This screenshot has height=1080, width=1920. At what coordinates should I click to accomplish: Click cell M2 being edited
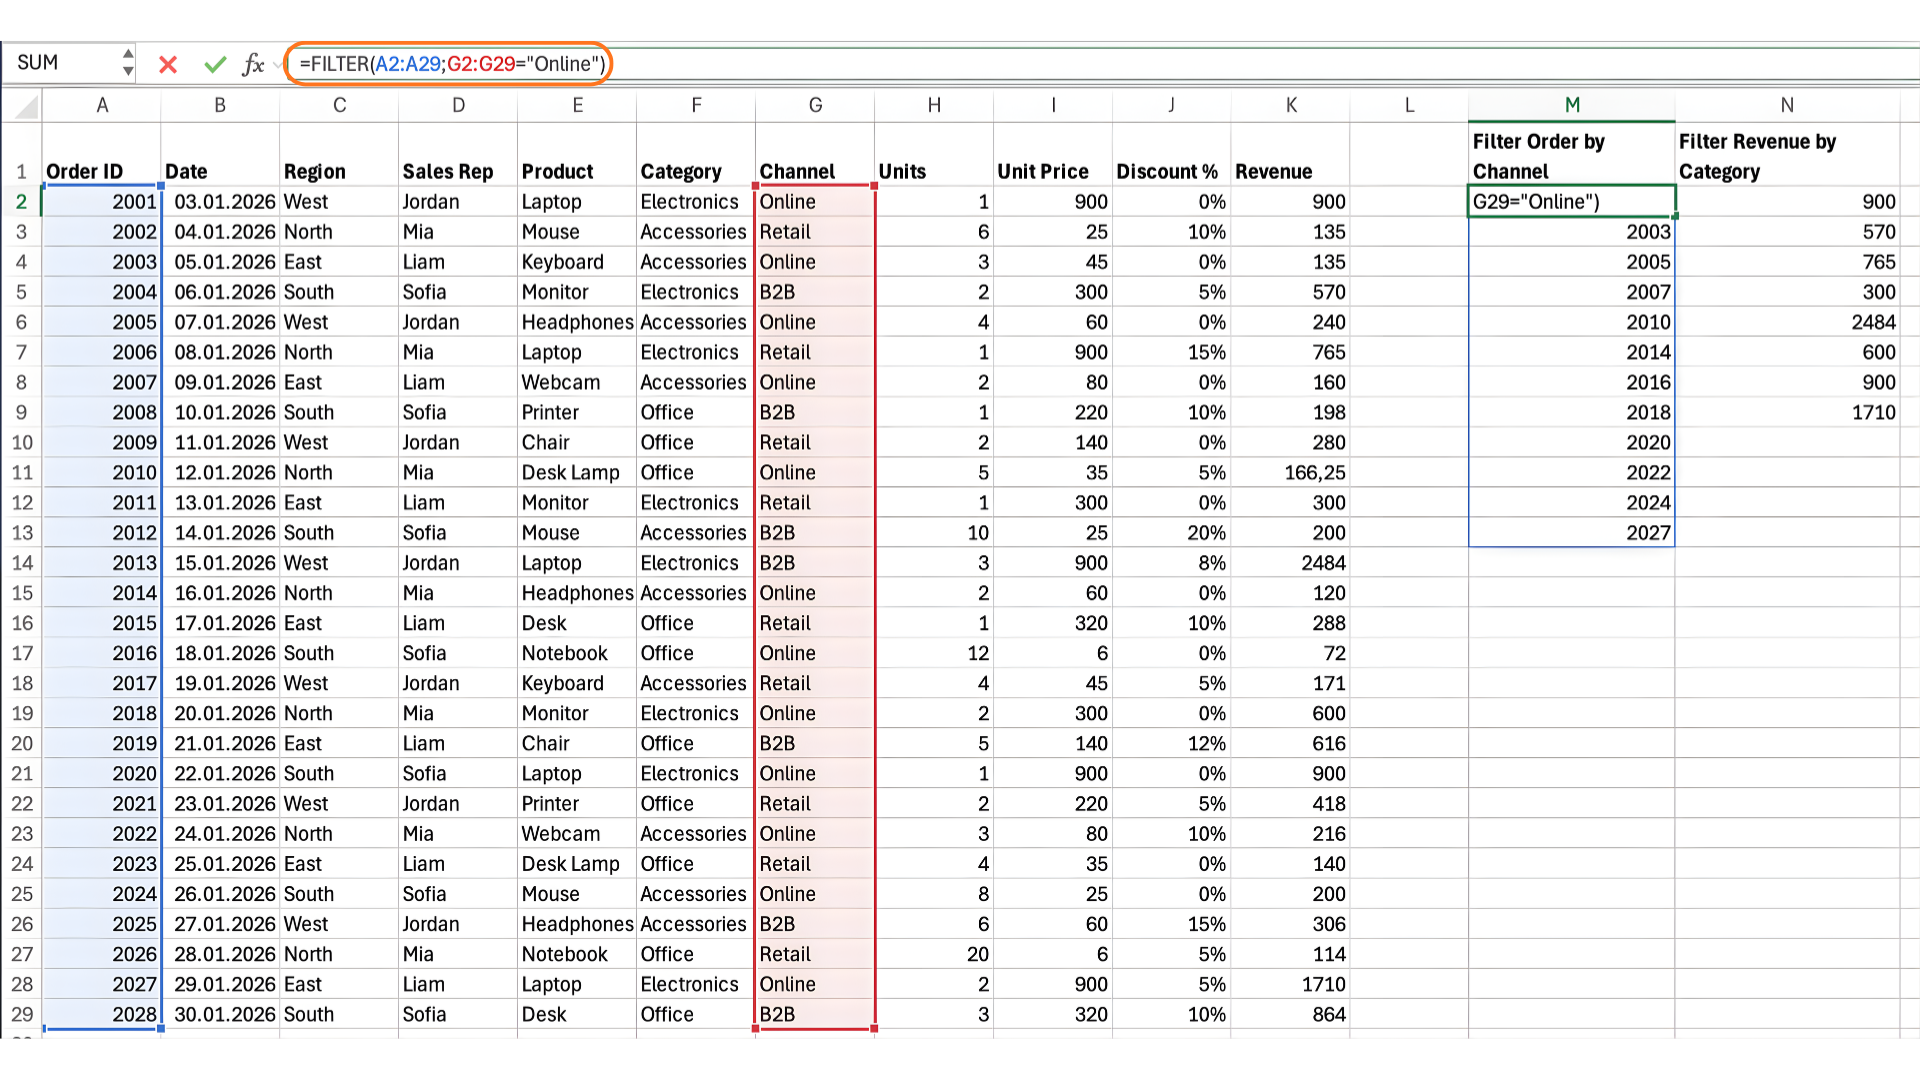click(x=1571, y=202)
